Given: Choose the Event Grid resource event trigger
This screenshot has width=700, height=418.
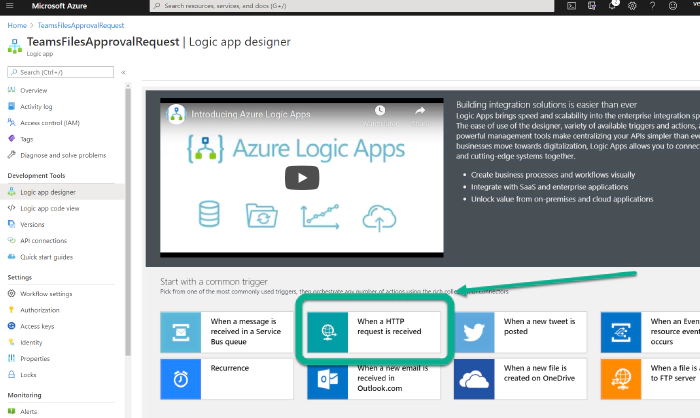Looking at the screenshot, I should tap(650, 332).
